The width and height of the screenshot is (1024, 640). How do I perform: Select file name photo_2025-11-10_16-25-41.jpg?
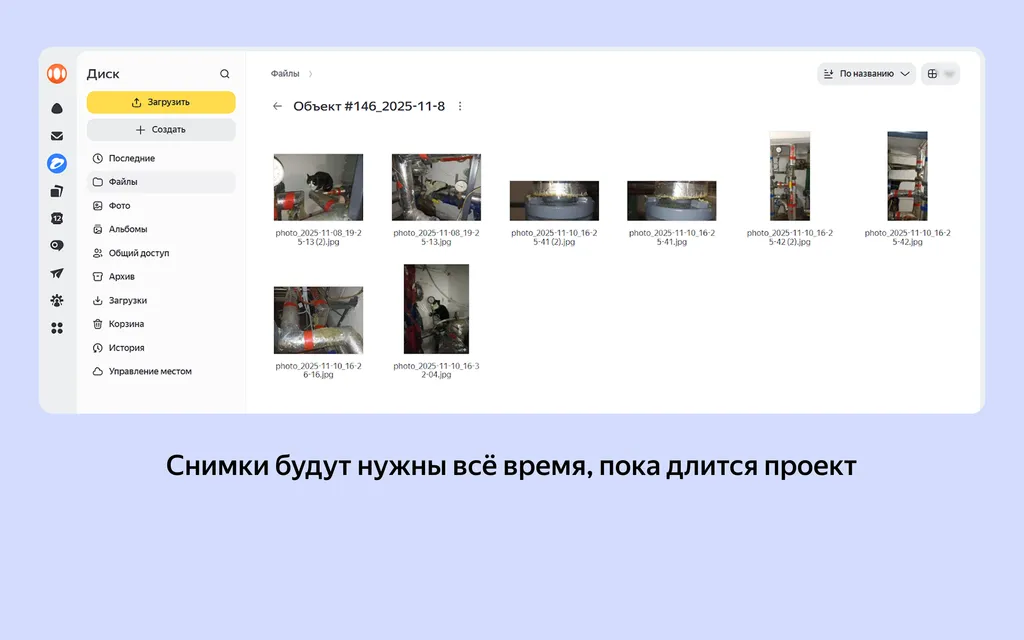point(672,237)
